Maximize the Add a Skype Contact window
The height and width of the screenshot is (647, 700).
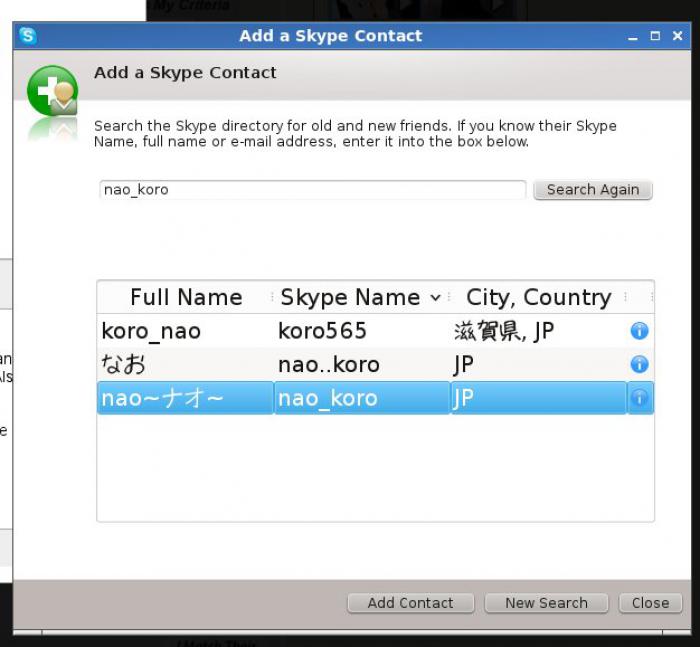click(x=655, y=36)
